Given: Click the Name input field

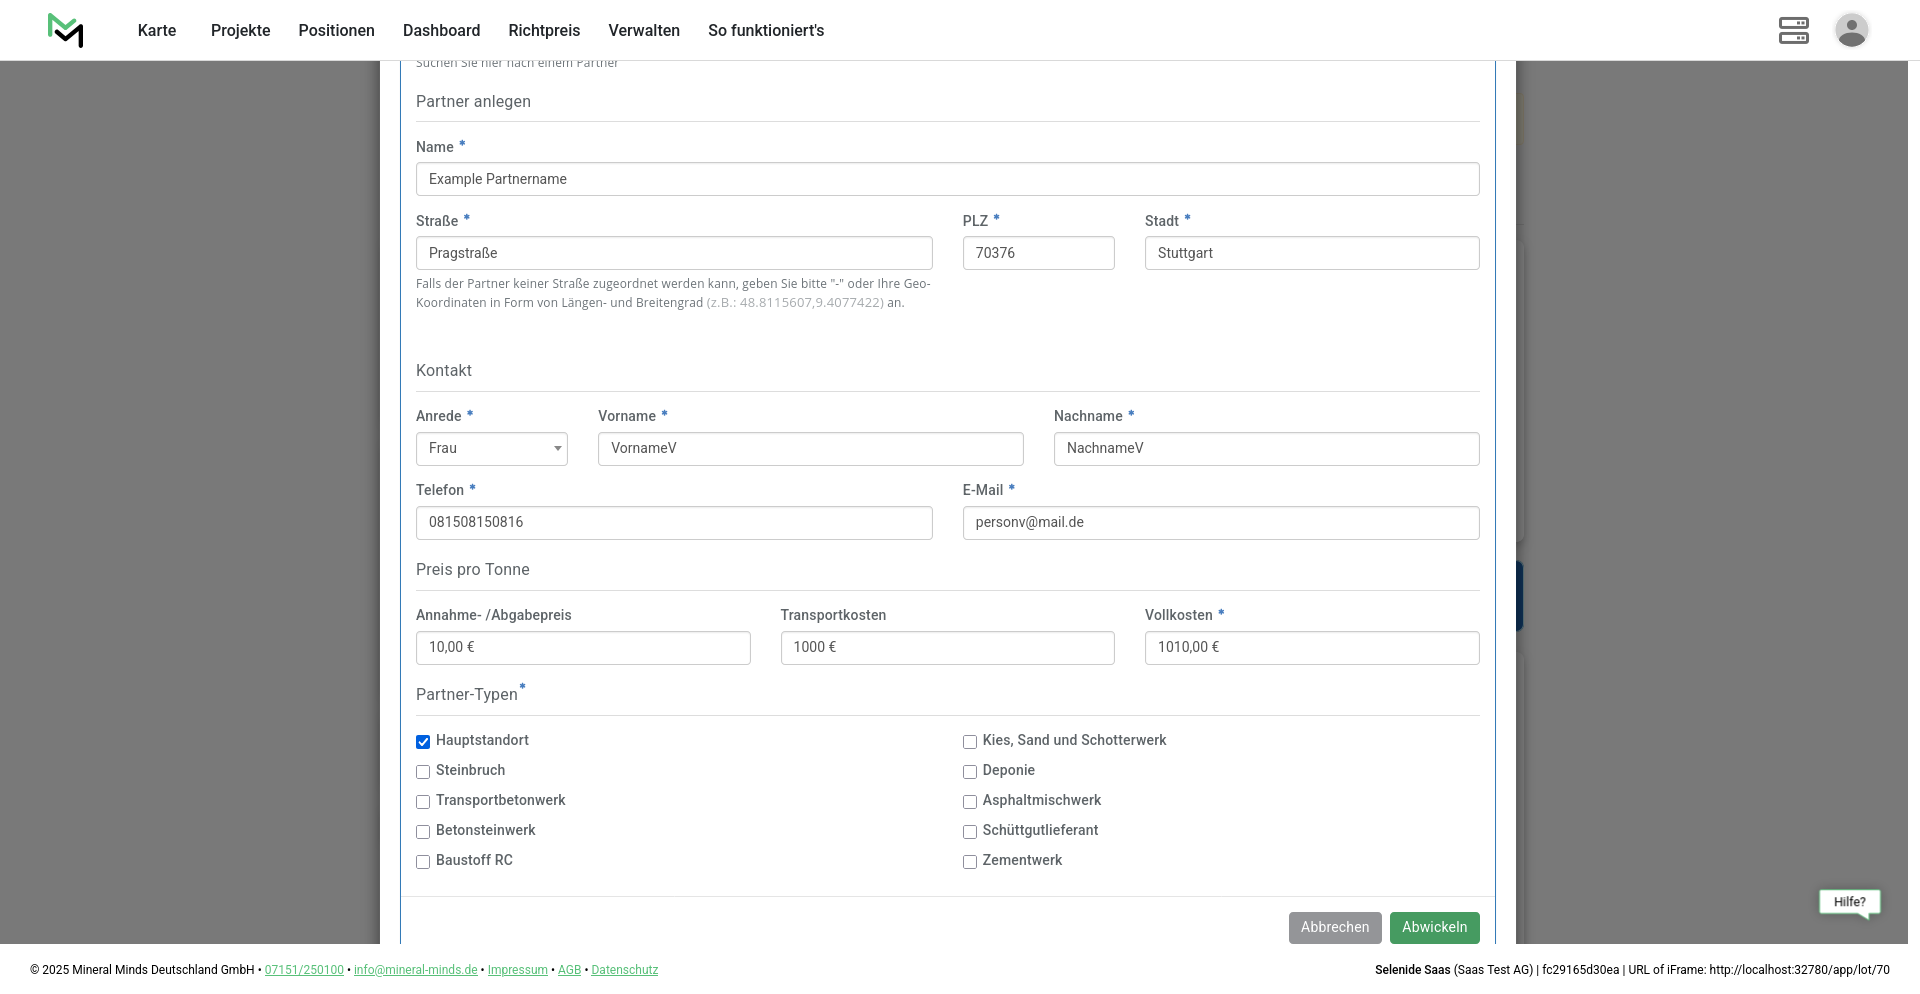Looking at the screenshot, I should [947, 179].
